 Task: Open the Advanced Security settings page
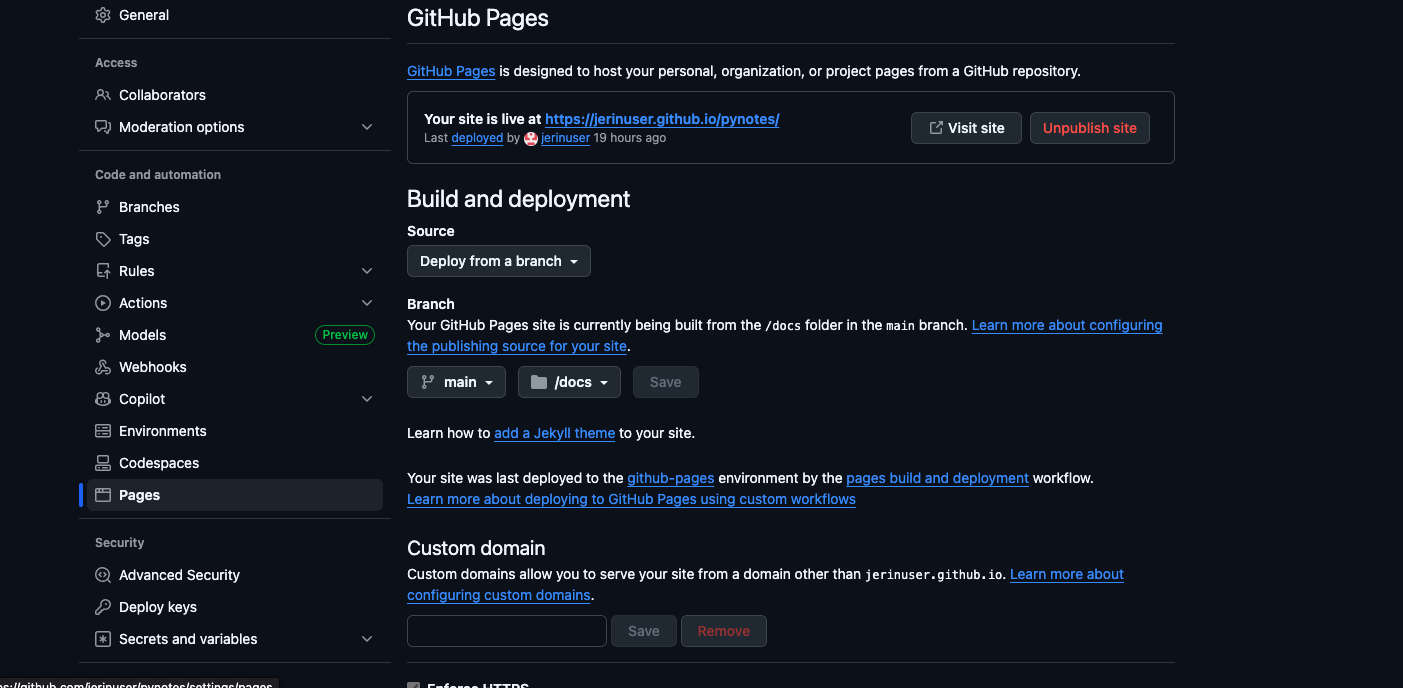(x=179, y=575)
